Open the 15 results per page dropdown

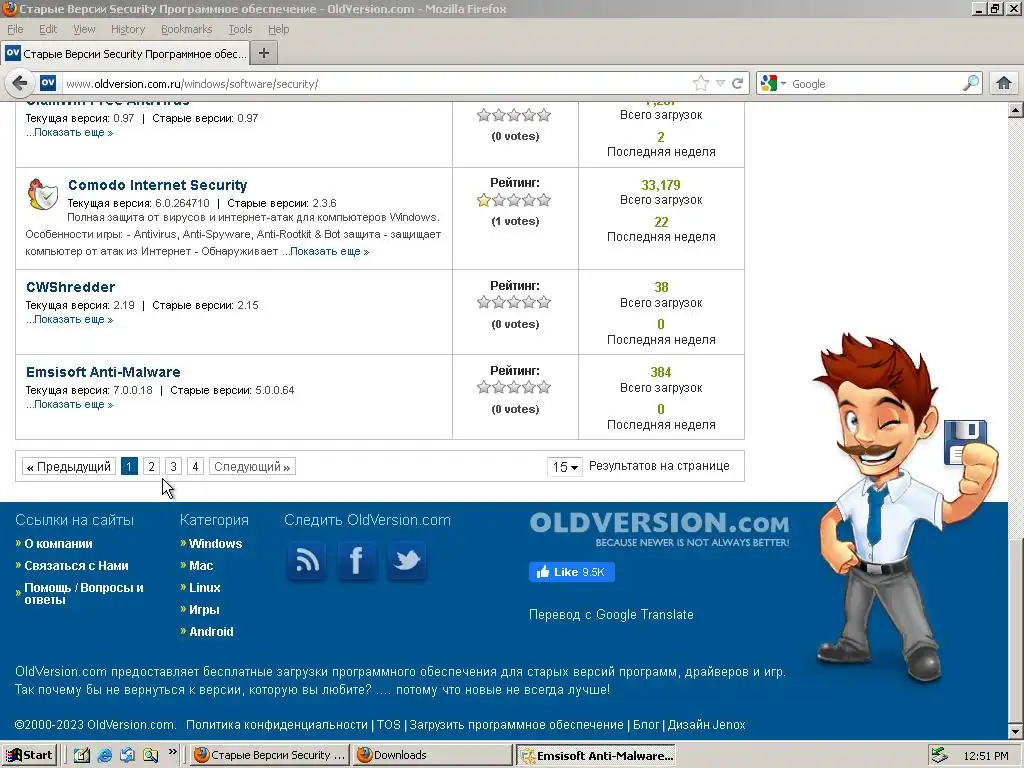click(565, 466)
